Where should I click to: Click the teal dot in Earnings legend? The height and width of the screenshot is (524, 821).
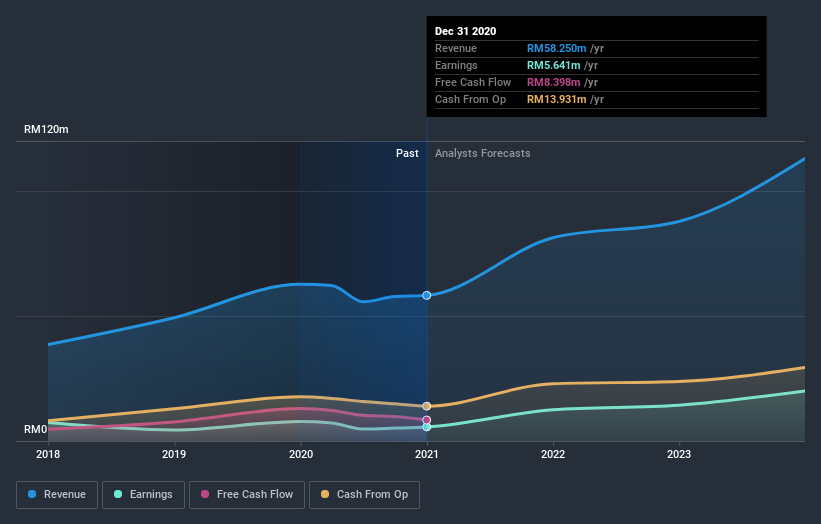(x=118, y=494)
